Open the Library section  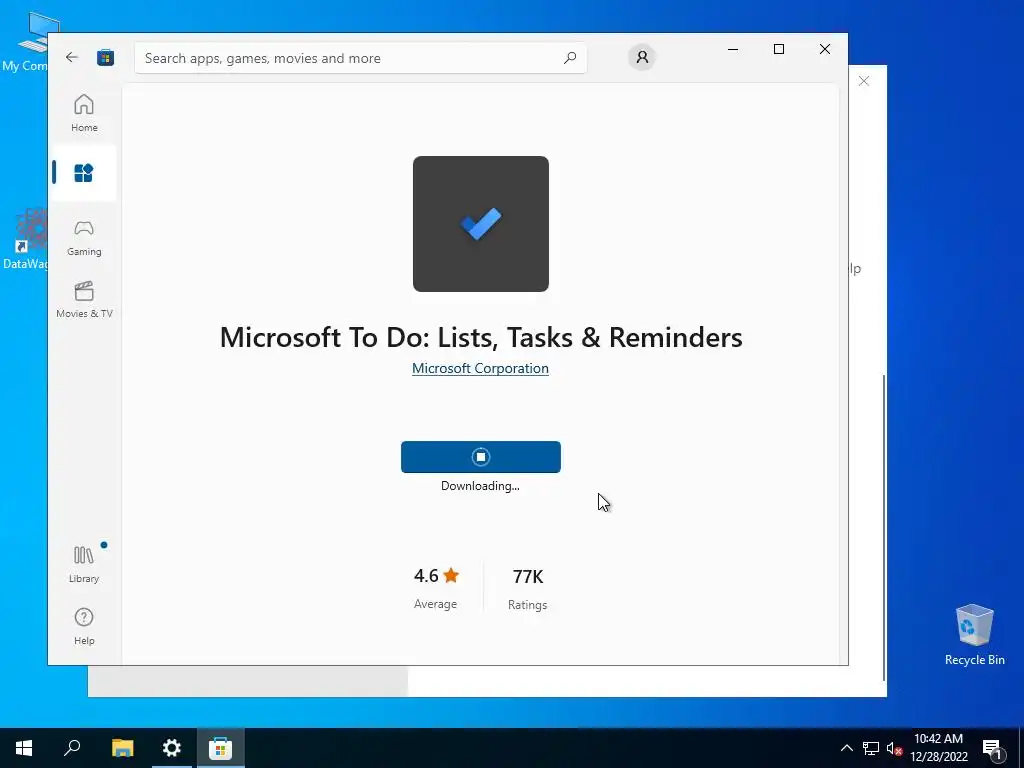pyautogui.click(x=84, y=565)
